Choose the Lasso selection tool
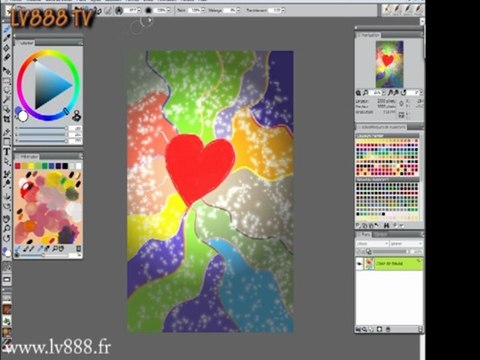The height and width of the screenshot is (360, 480). point(7,90)
